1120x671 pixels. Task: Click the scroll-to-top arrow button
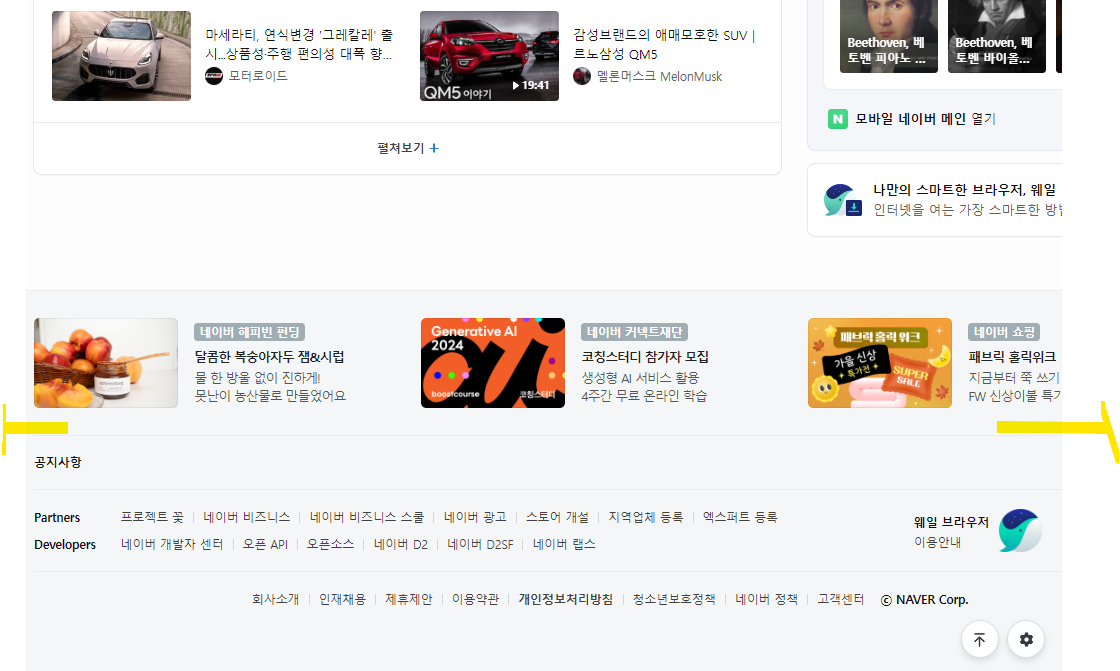point(979,640)
